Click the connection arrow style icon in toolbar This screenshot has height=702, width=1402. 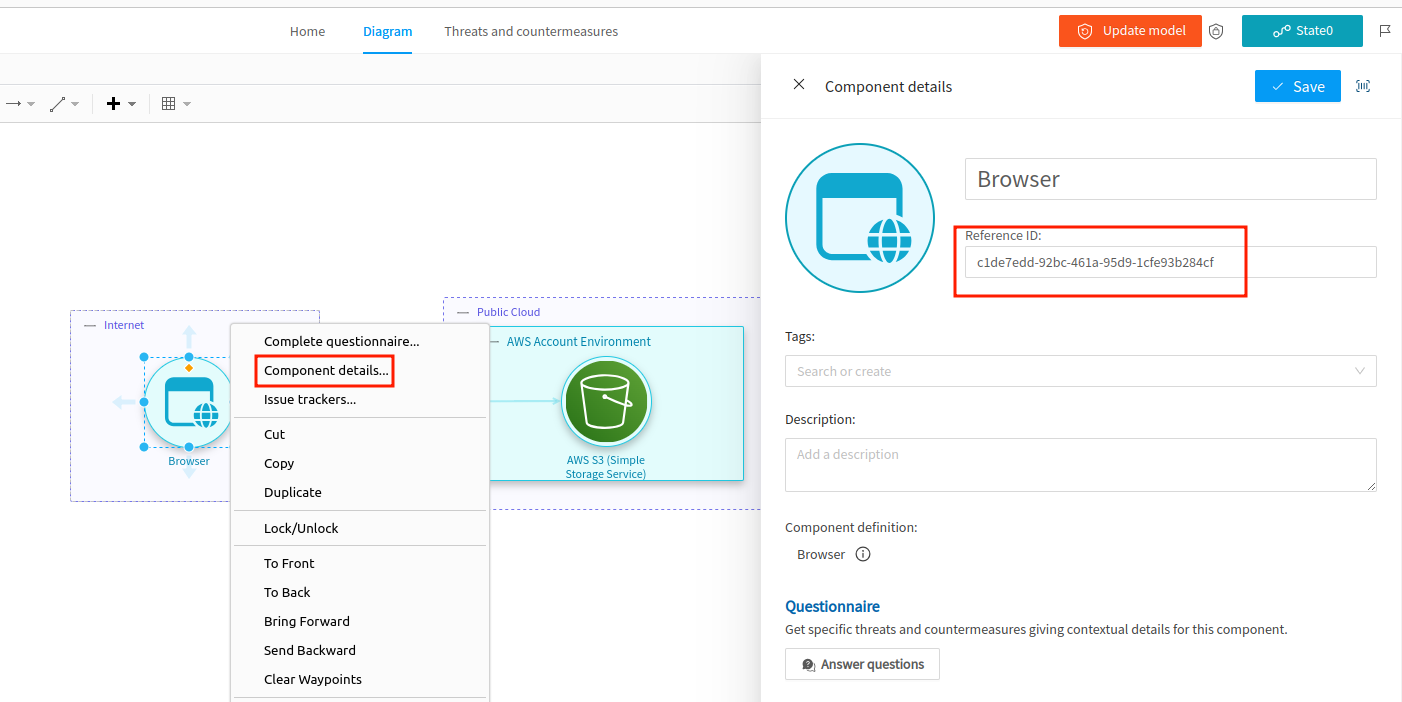click(x=13, y=103)
